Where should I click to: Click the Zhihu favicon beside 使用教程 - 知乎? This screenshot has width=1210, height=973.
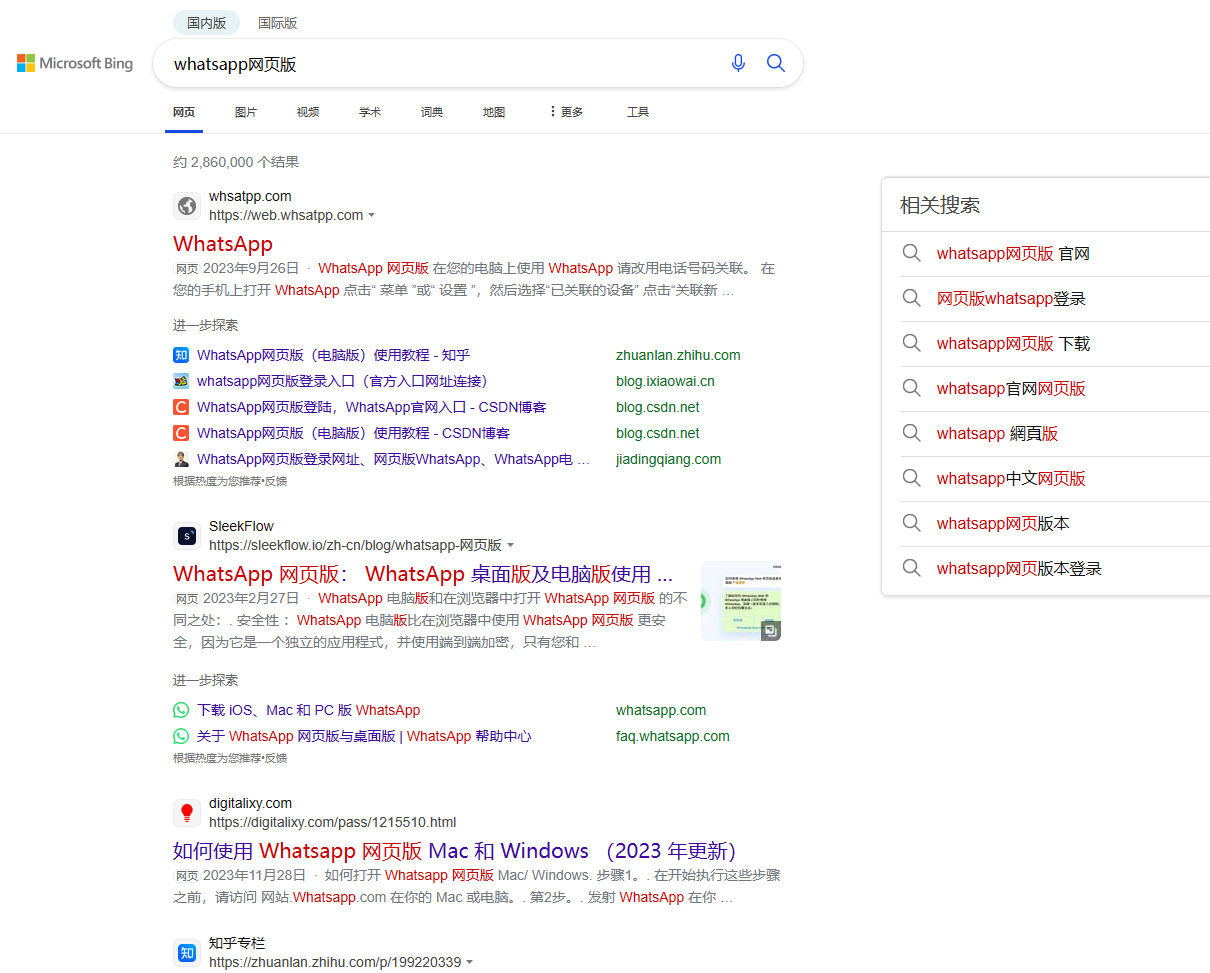click(x=181, y=355)
